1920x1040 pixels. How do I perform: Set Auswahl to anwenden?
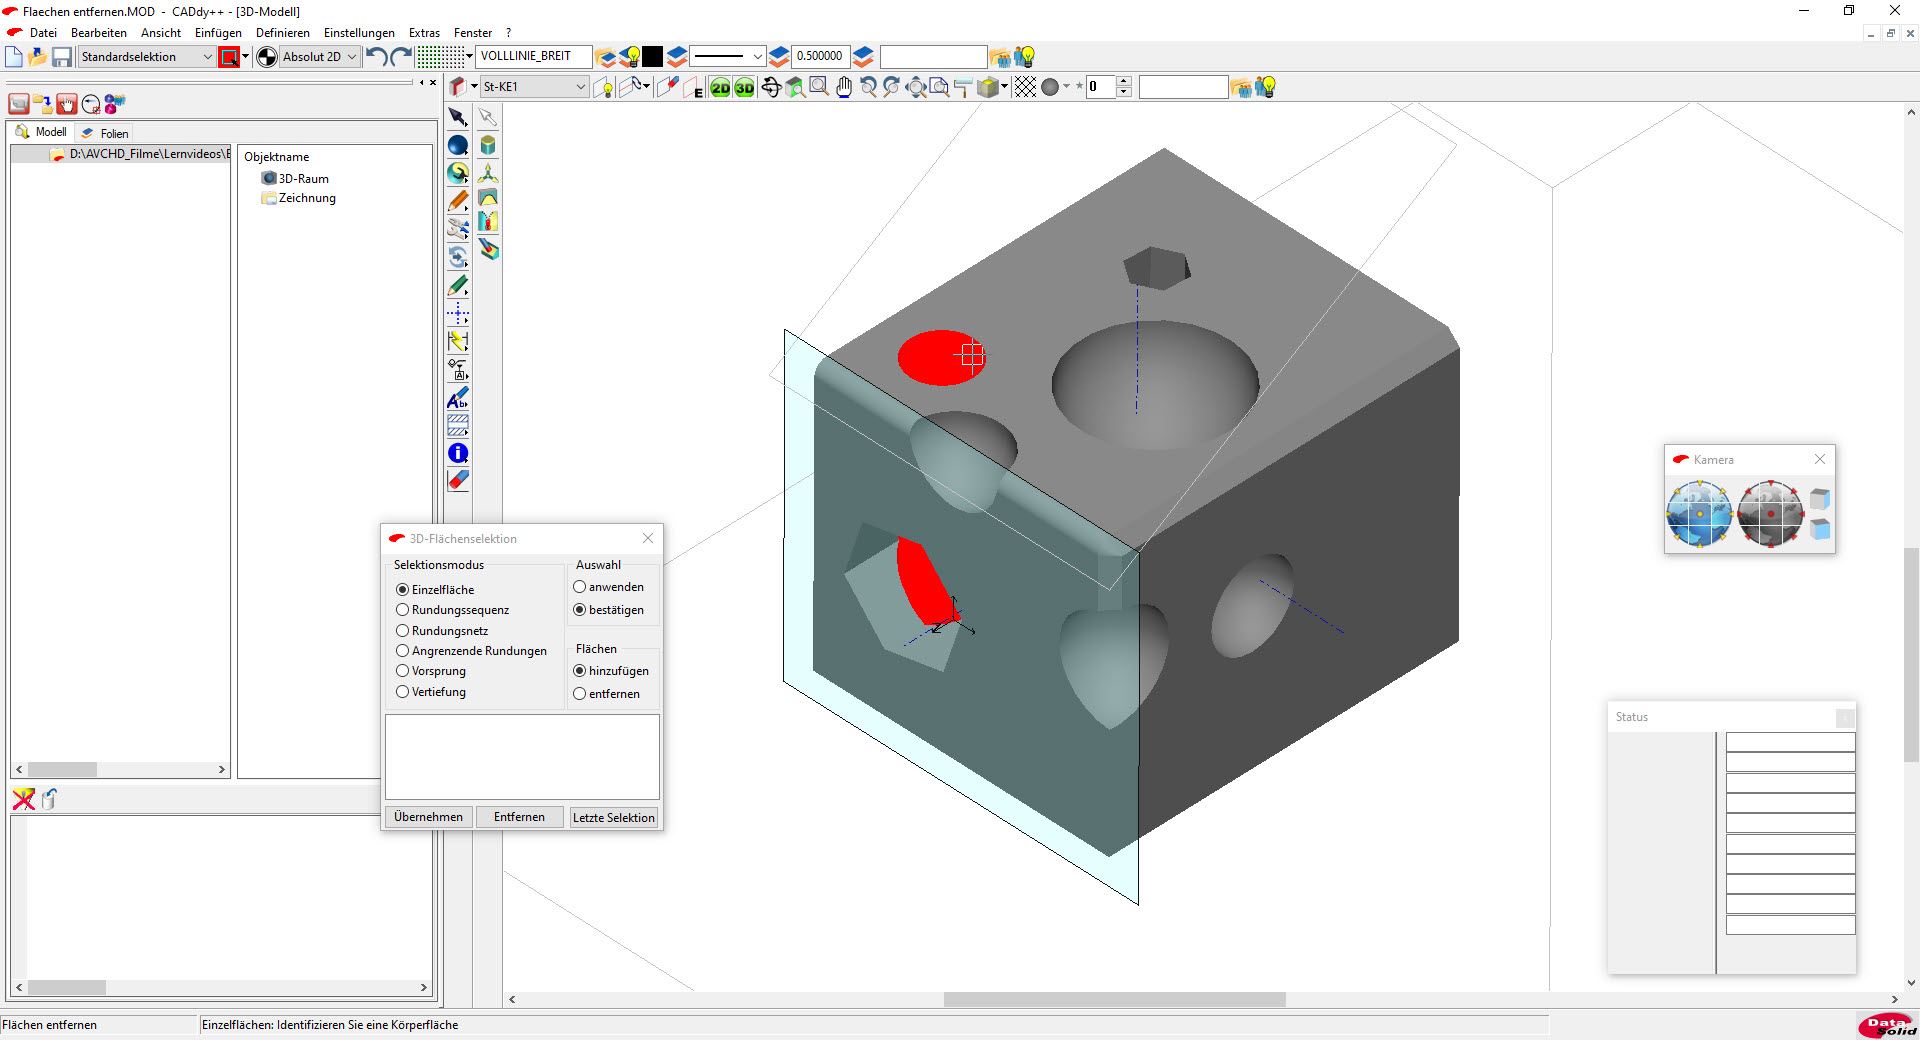point(579,587)
